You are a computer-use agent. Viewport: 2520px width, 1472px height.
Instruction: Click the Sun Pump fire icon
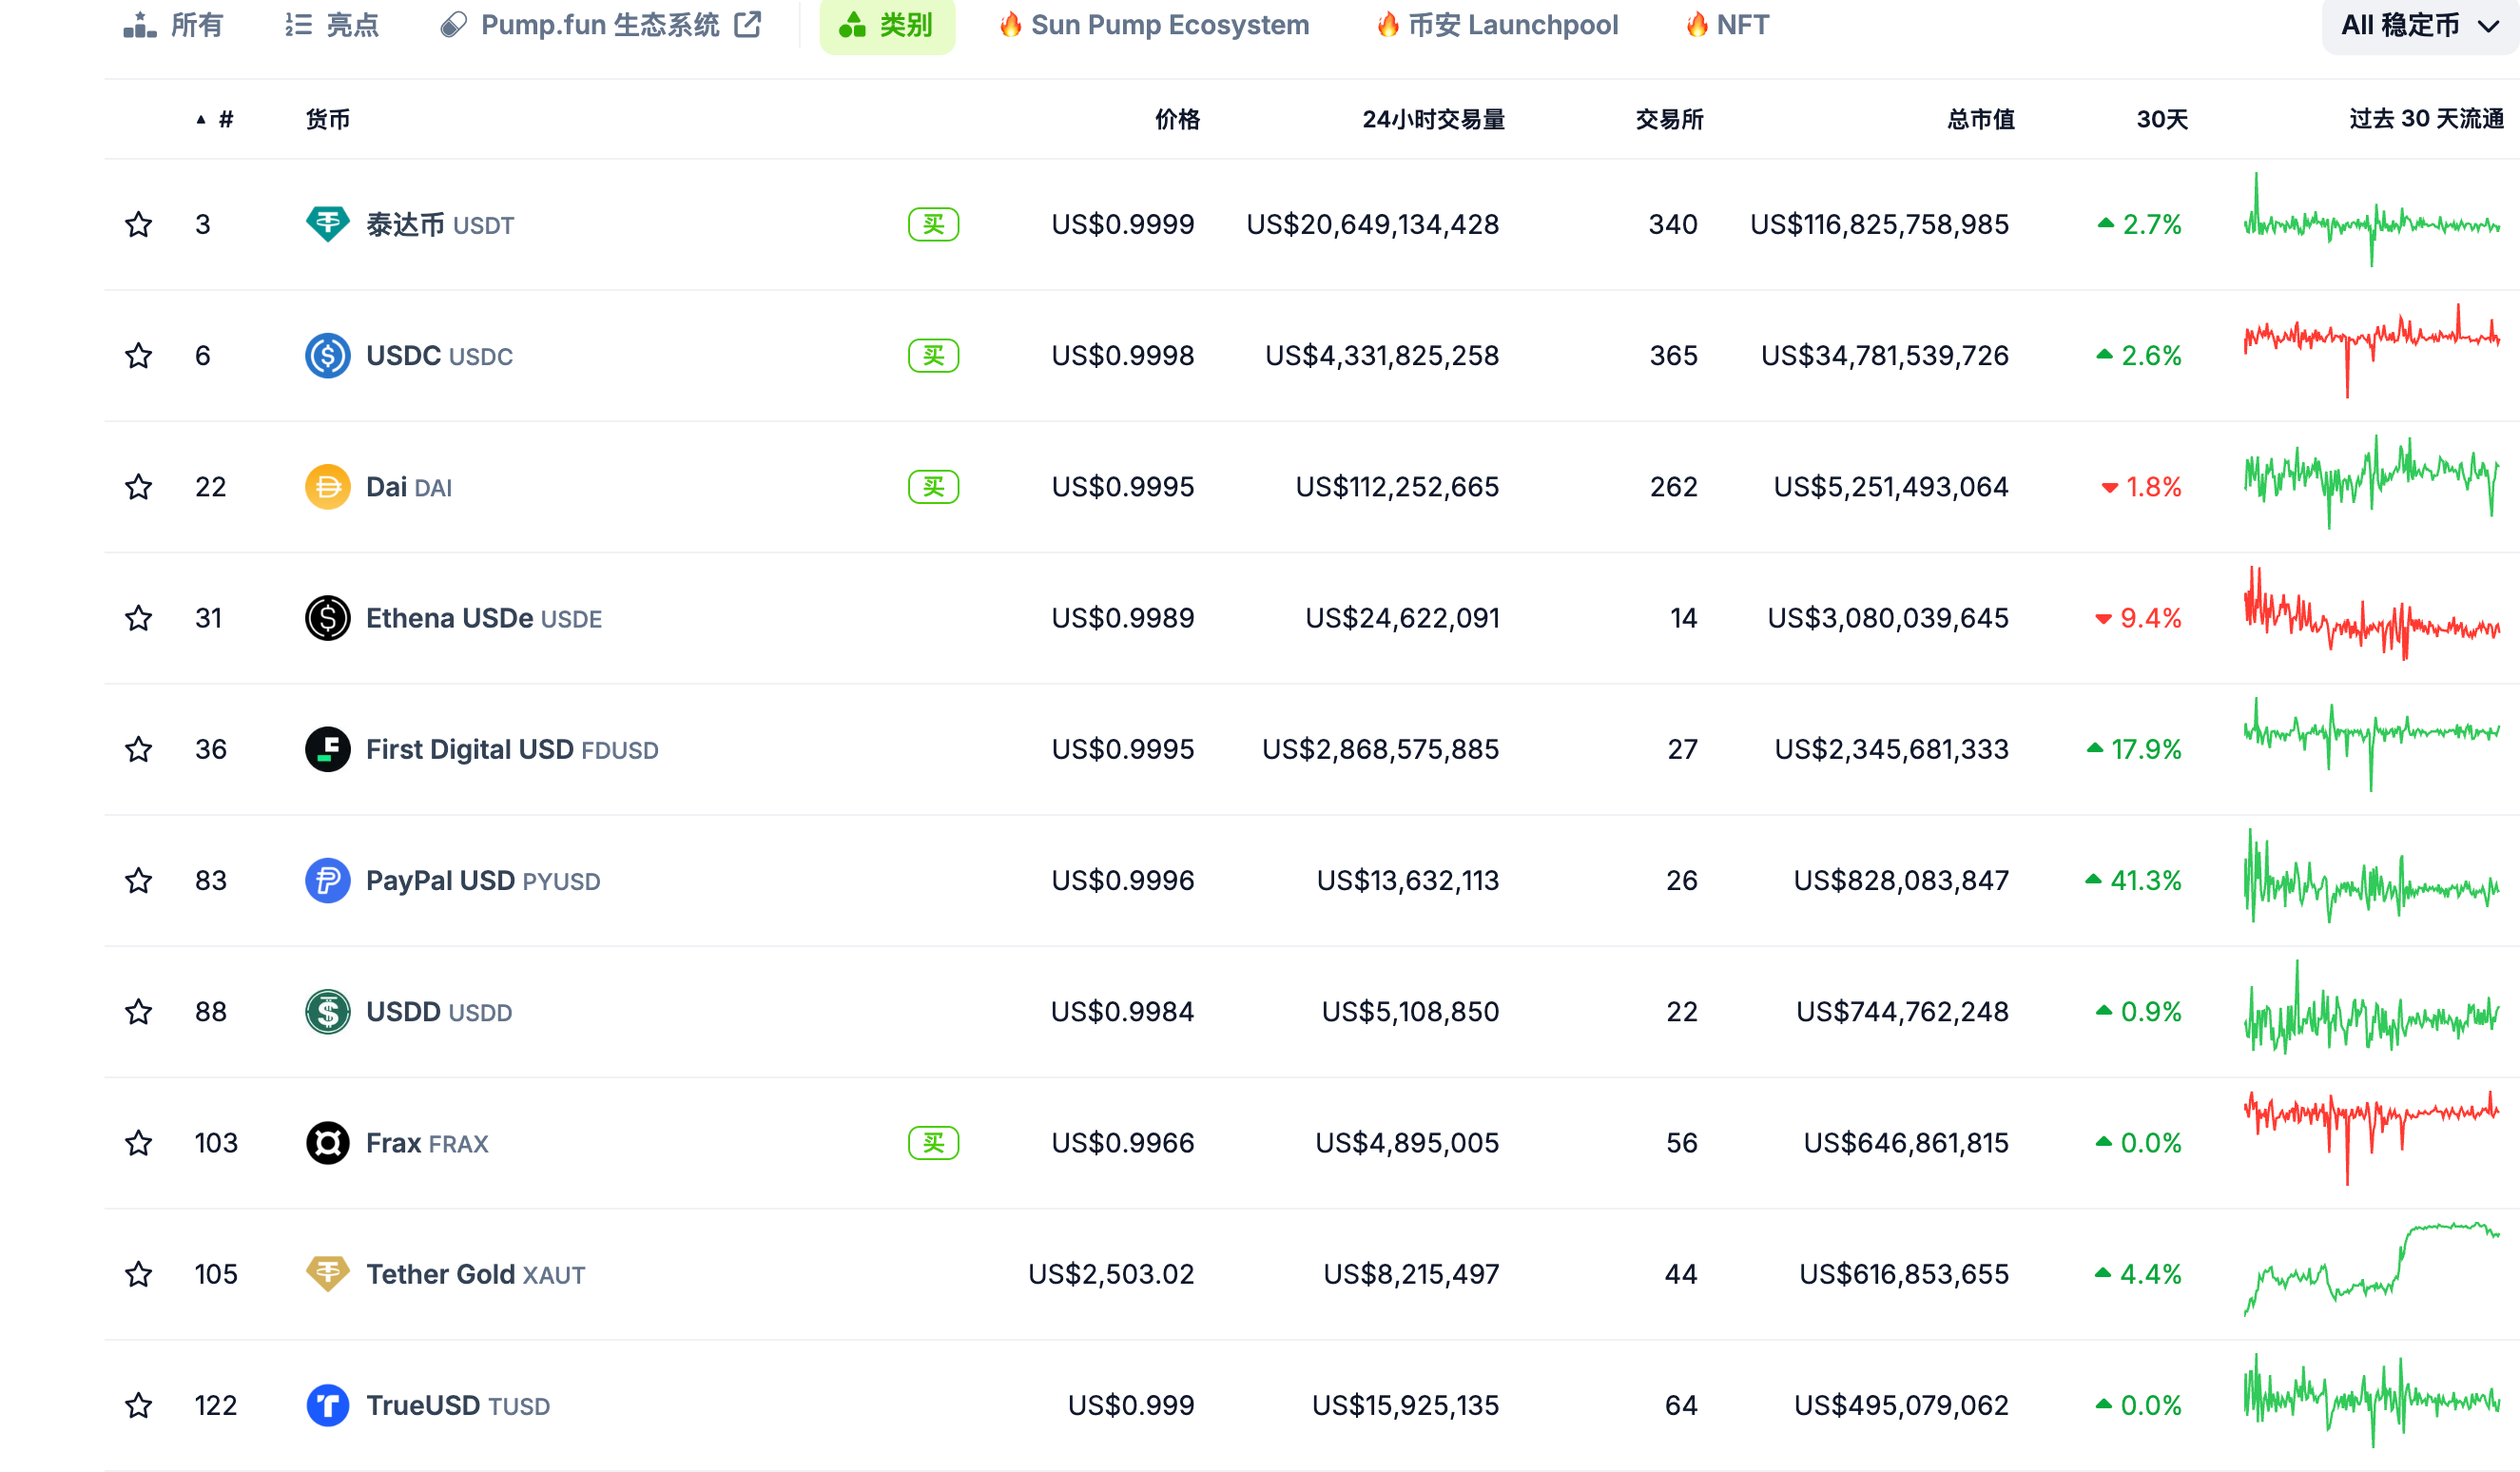click(x=1011, y=24)
